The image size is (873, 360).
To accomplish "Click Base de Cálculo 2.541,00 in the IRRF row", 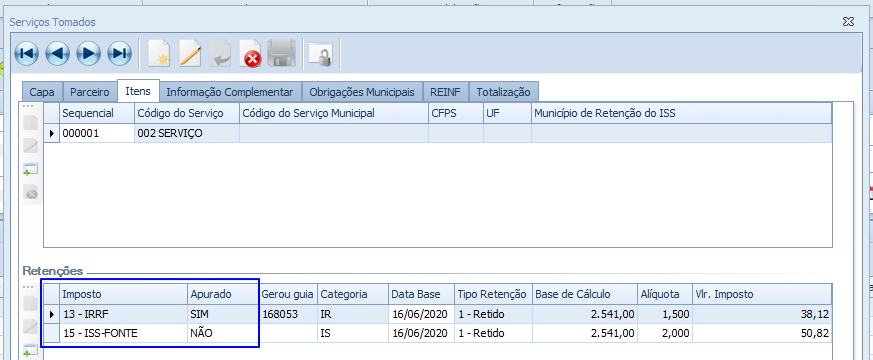I will tap(585, 314).
